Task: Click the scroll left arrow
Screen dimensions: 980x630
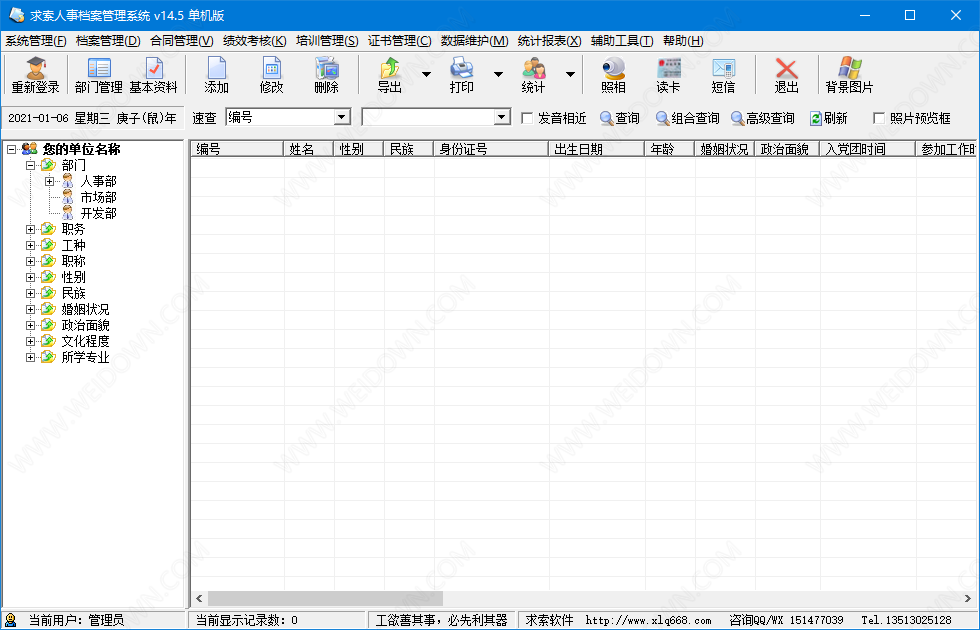Action: (x=199, y=598)
